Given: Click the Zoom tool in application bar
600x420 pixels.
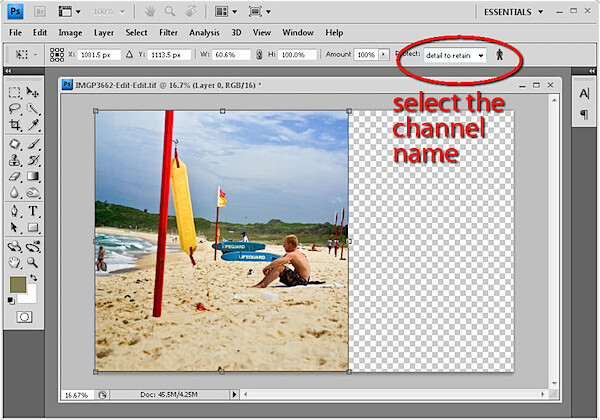Looking at the screenshot, I should coord(170,12).
